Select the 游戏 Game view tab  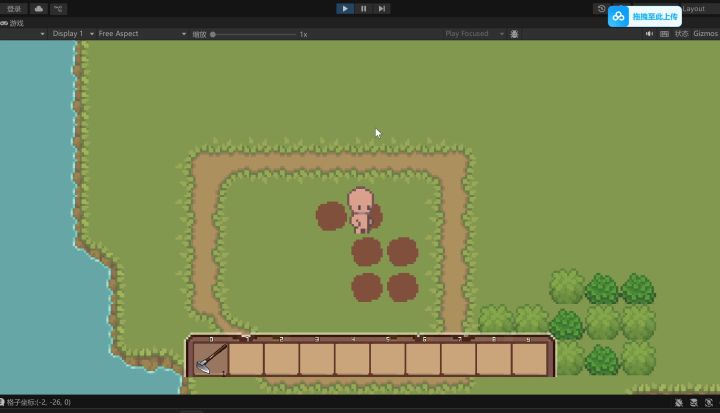(12, 23)
